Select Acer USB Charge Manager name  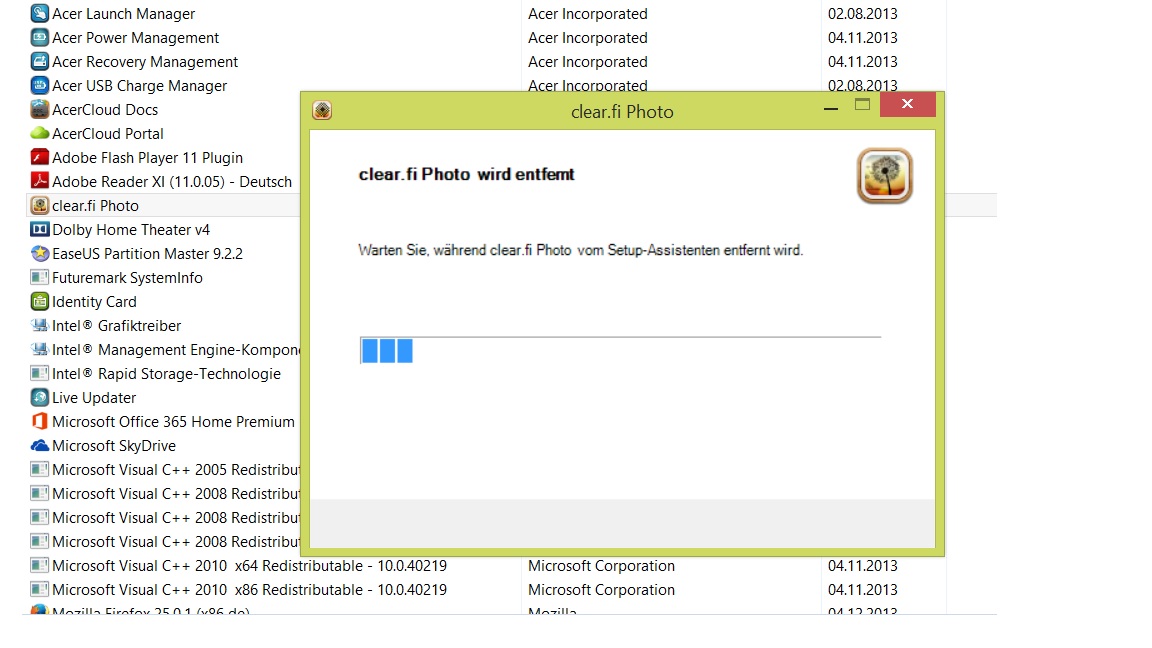point(140,86)
